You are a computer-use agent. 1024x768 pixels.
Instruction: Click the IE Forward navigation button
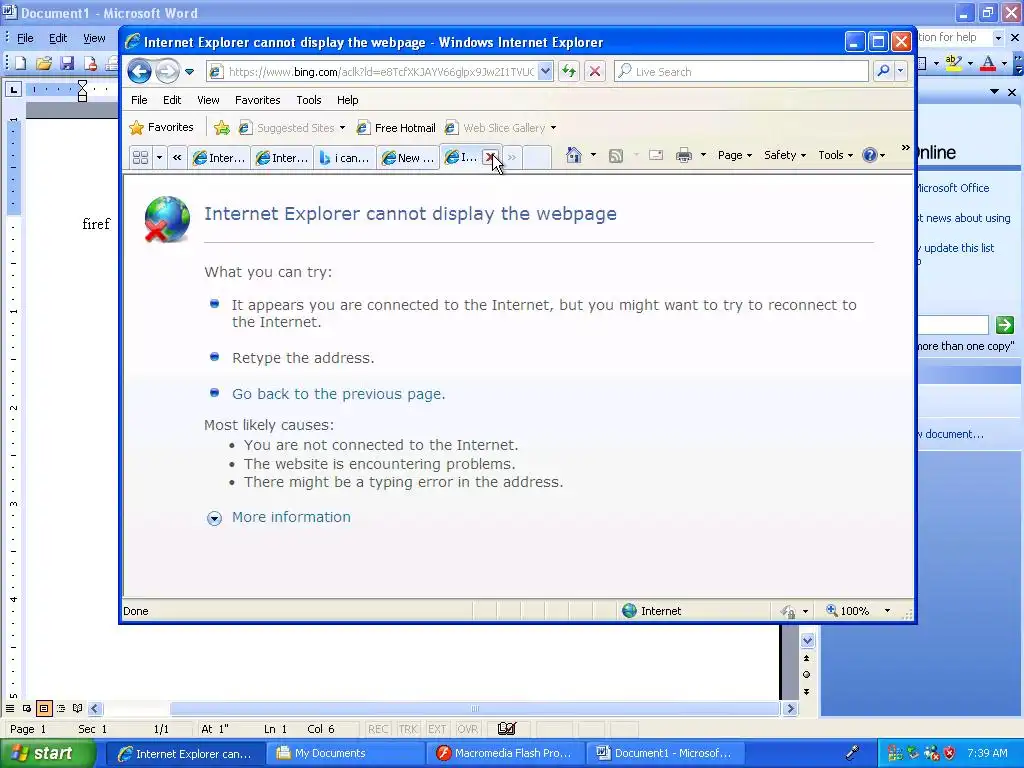pos(168,71)
